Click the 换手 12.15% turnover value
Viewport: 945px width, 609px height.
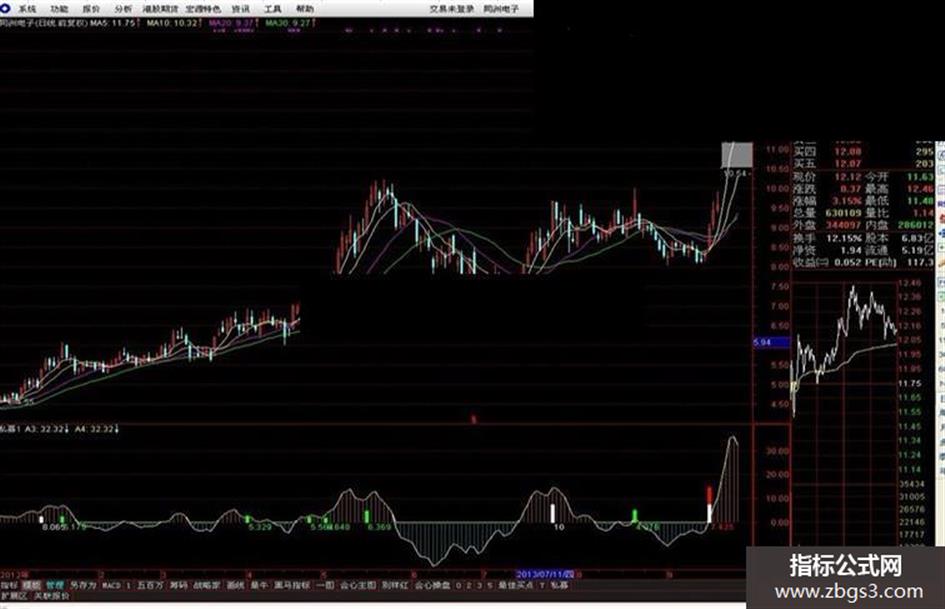[844, 238]
